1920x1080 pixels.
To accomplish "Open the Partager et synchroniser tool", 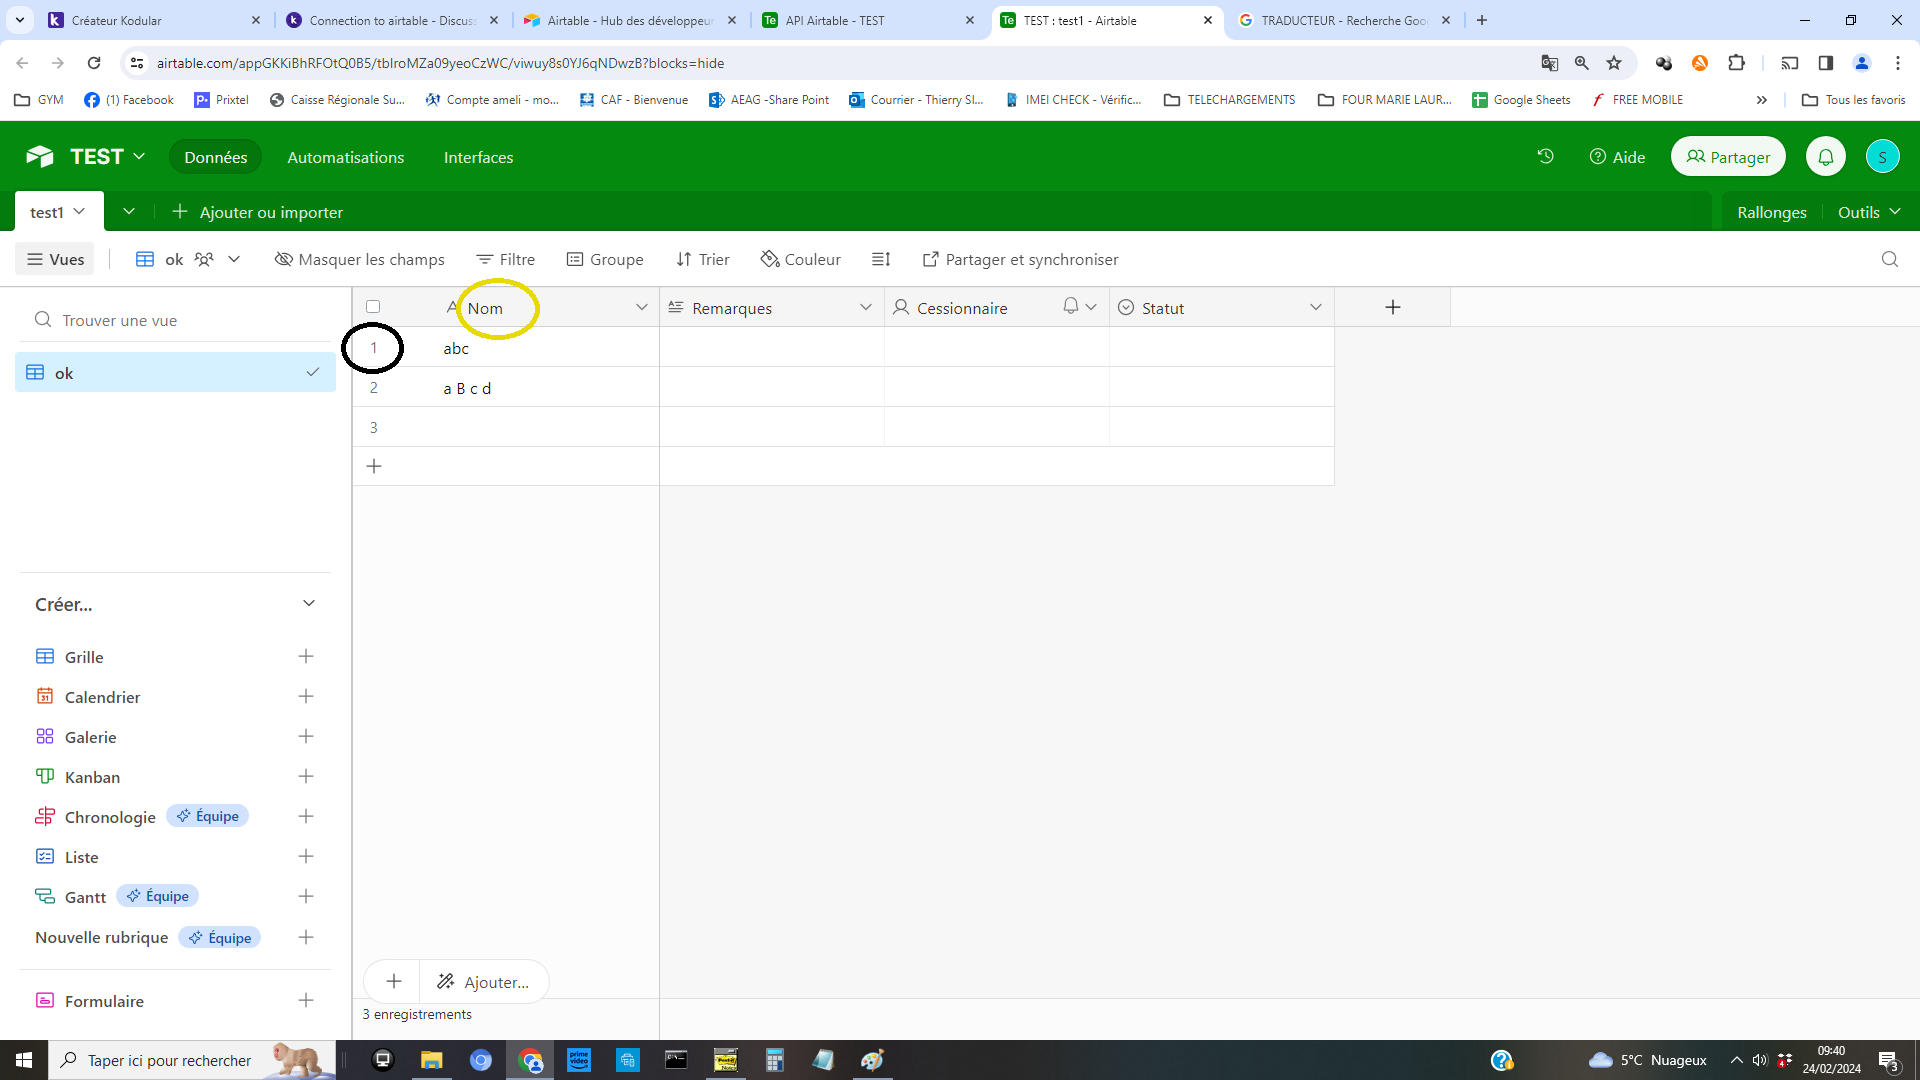I will [x=1021, y=259].
